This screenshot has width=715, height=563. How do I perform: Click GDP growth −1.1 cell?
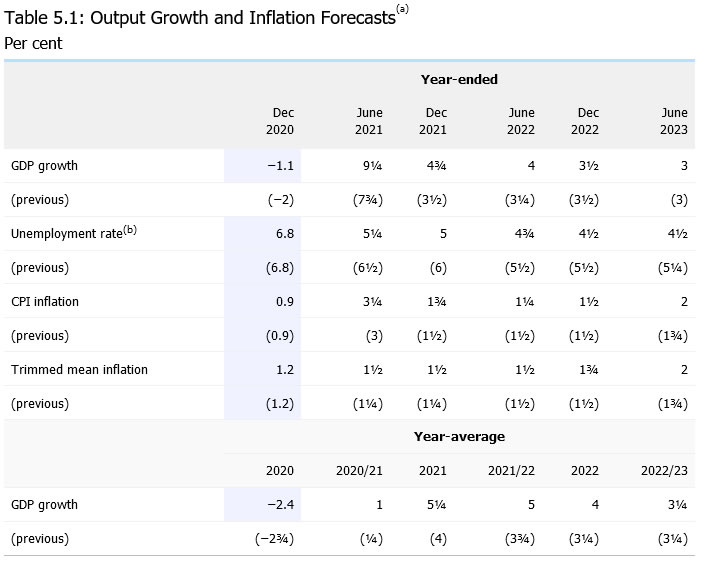(x=280, y=165)
